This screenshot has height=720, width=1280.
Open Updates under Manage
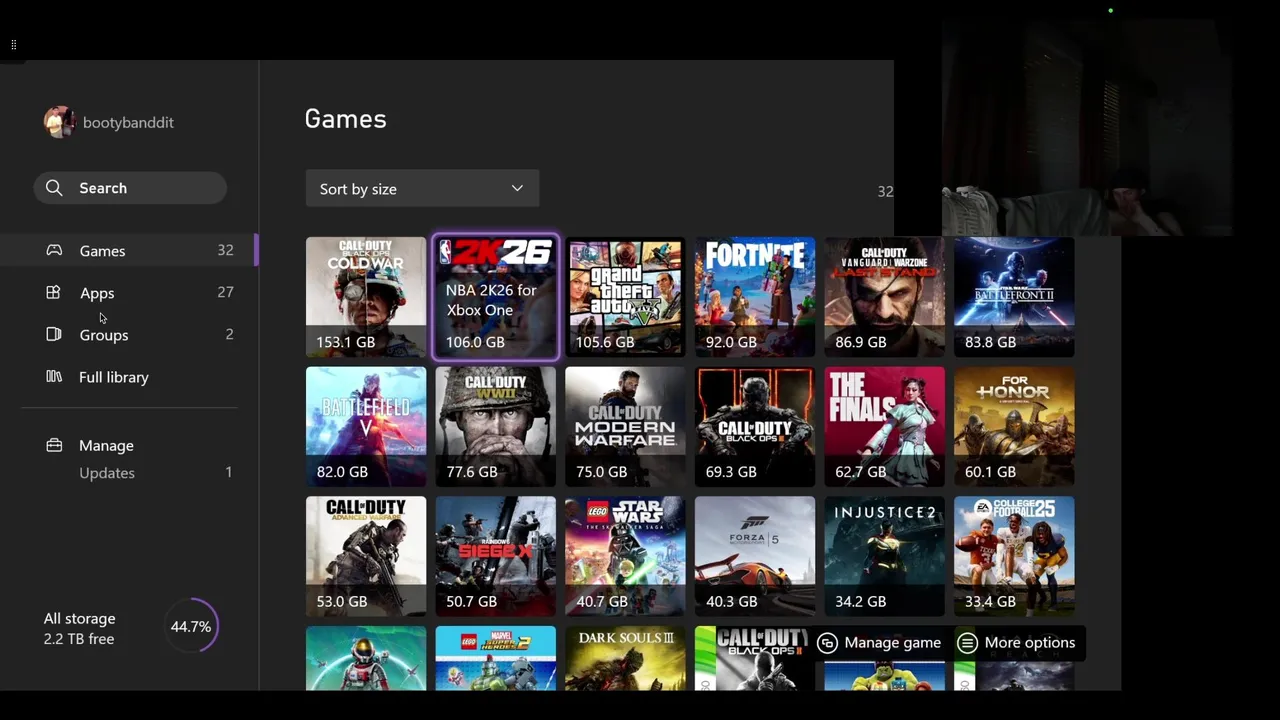(x=107, y=473)
